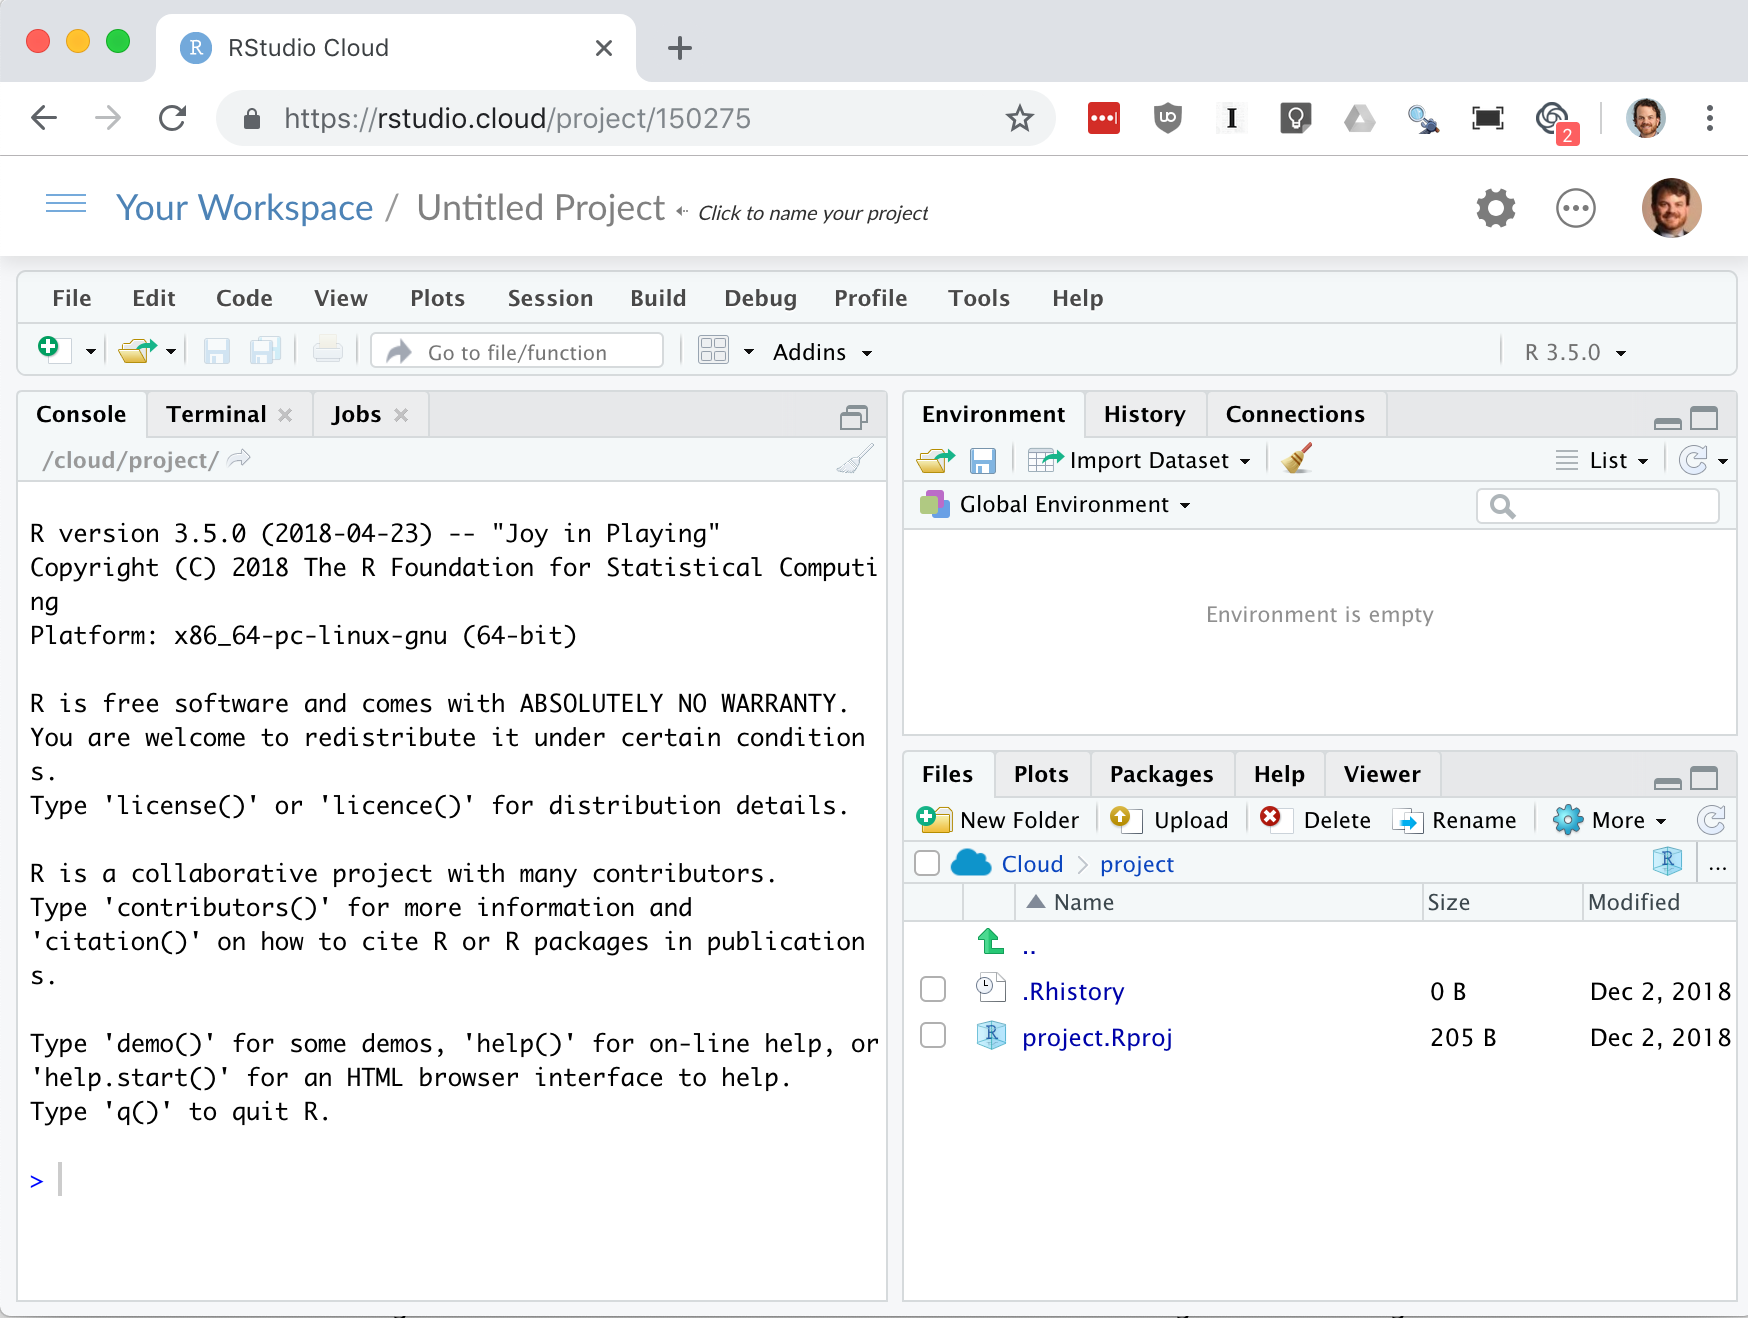Clear the console with the broom icon
This screenshot has height=1318, width=1748.
point(856,459)
